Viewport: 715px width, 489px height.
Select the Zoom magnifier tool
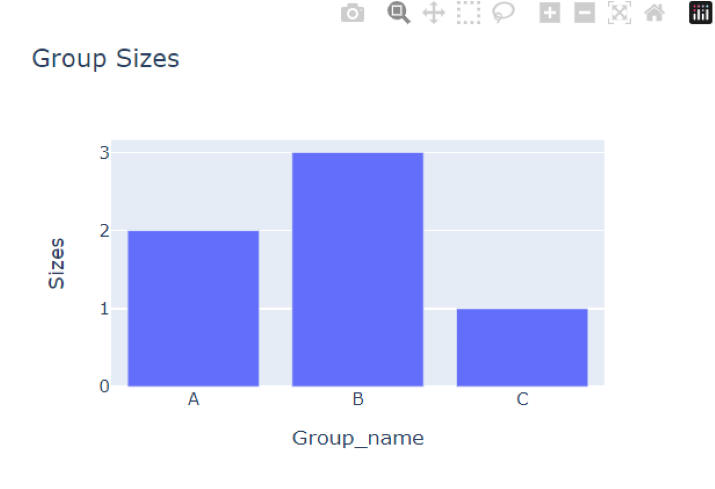(x=399, y=13)
